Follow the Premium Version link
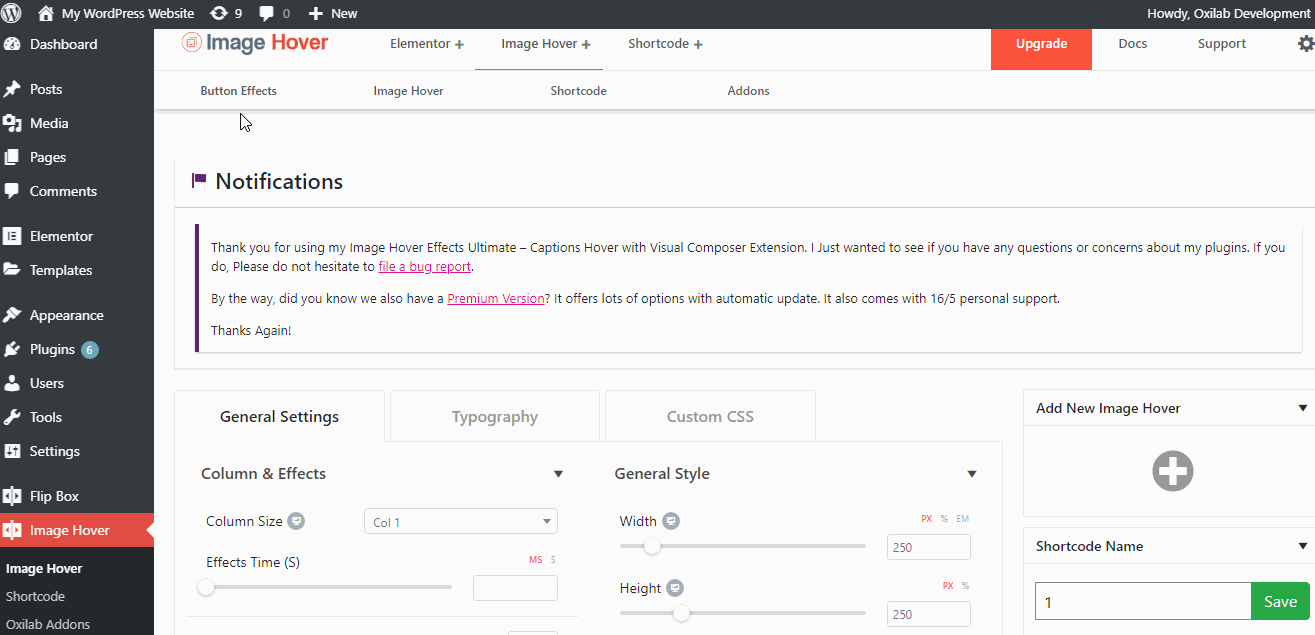Image resolution: width=1315 pixels, height=635 pixels. click(496, 299)
